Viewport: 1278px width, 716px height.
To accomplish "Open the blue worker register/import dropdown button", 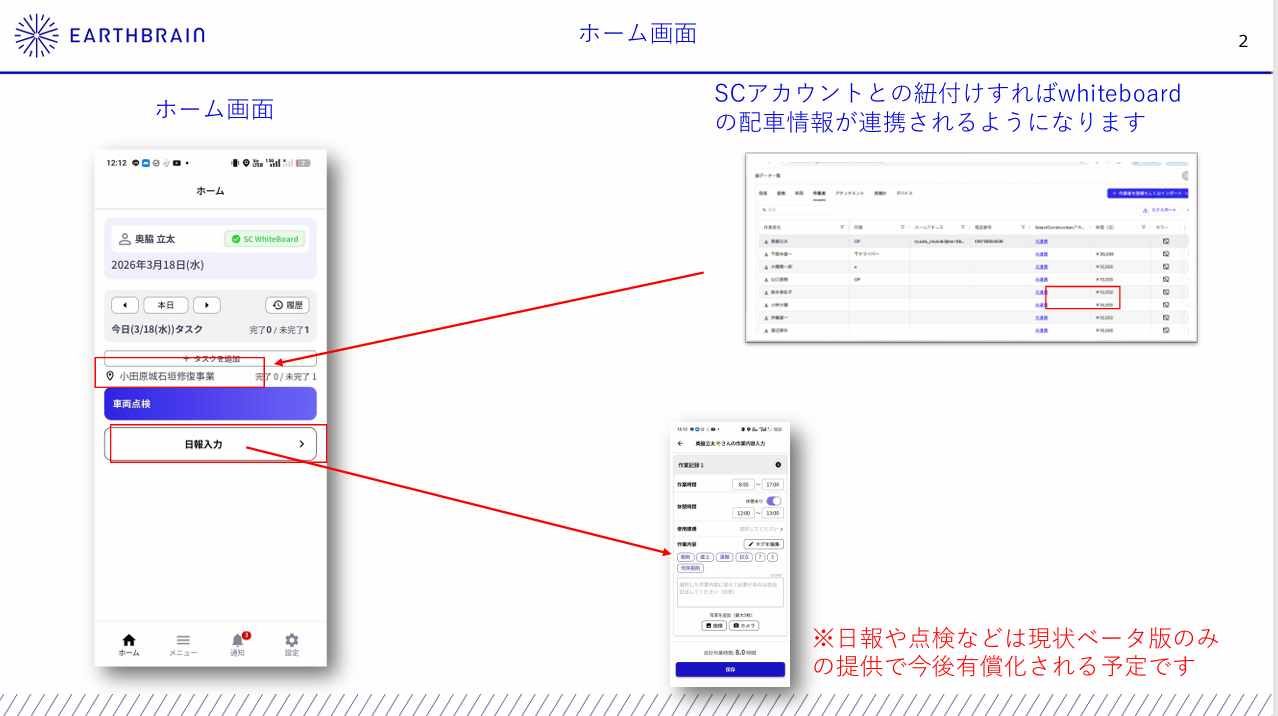I will click(x=1147, y=193).
